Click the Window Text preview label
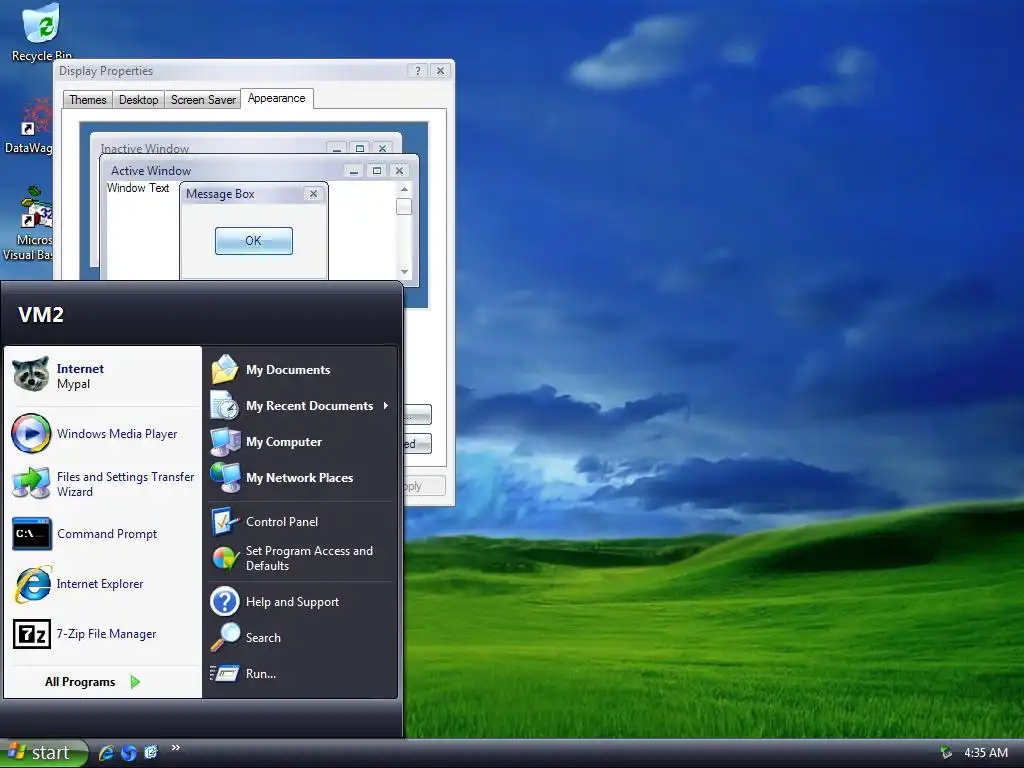1024x768 pixels. (x=138, y=188)
